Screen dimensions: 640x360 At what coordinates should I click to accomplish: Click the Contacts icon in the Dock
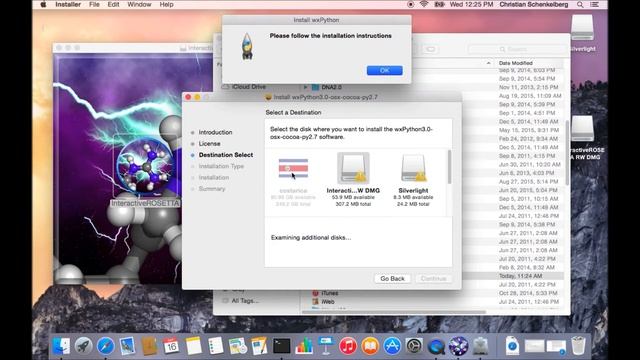149,346
